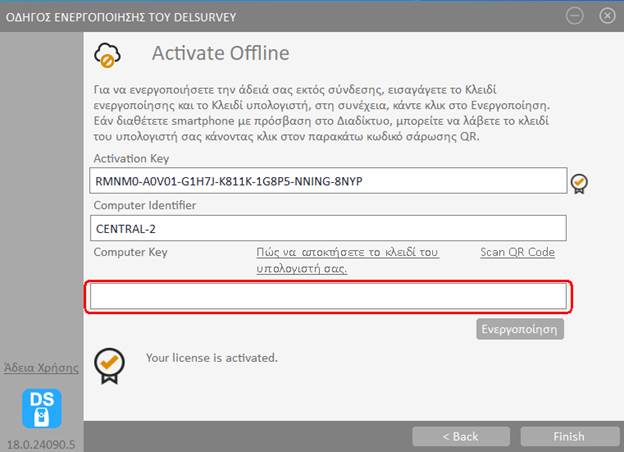
Task: Open the Άδεια Χρήσης license link
Action: [41, 367]
